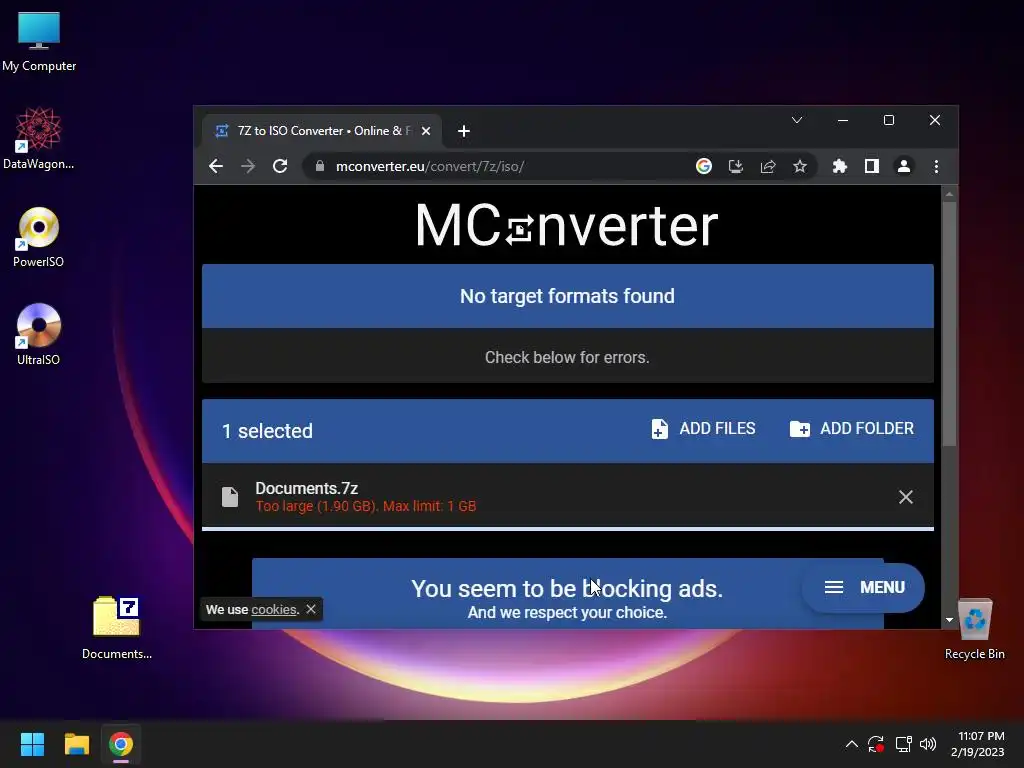Click Chrome icon in the taskbar
Viewport: 1024px width, 768px height.
(x=121, y=744)
